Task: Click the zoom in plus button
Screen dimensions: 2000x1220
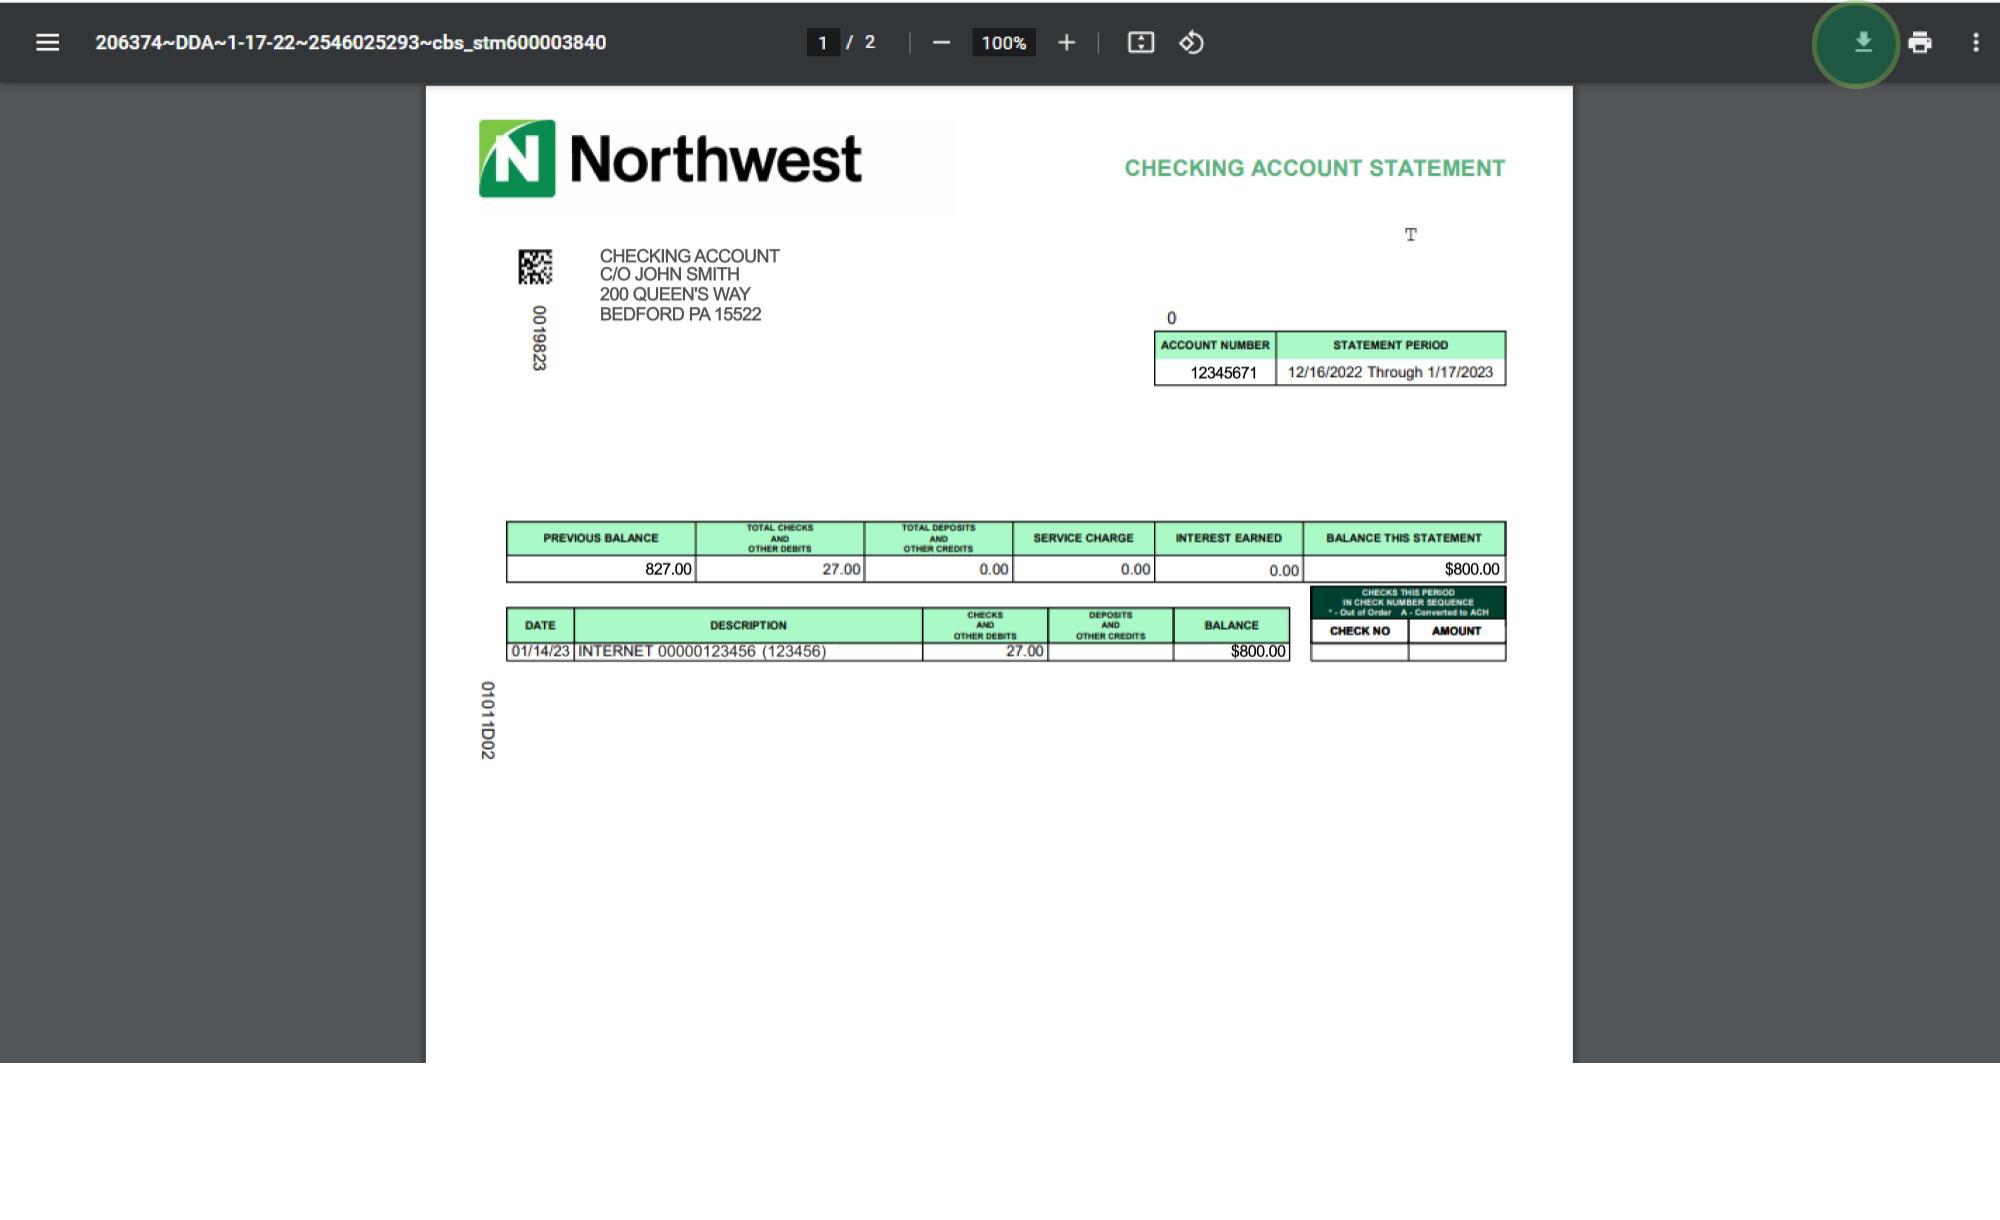Action: pyautogui.click(x=1066, y=42)
